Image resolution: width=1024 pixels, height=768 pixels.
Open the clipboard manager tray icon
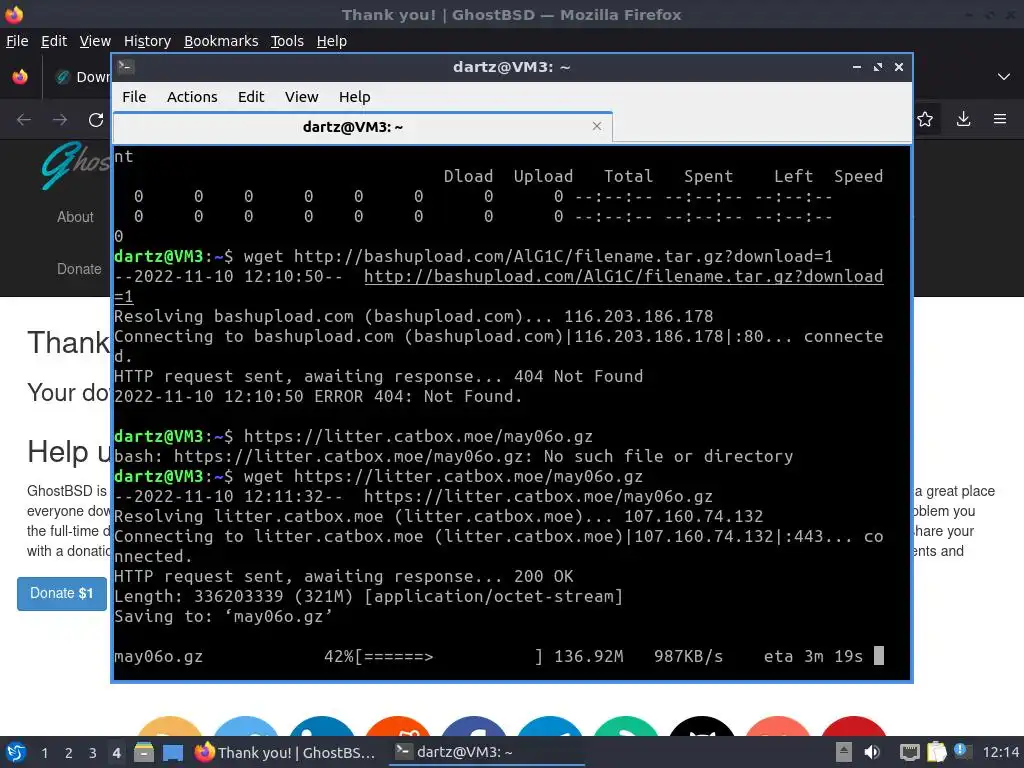(x=936, y=752)
